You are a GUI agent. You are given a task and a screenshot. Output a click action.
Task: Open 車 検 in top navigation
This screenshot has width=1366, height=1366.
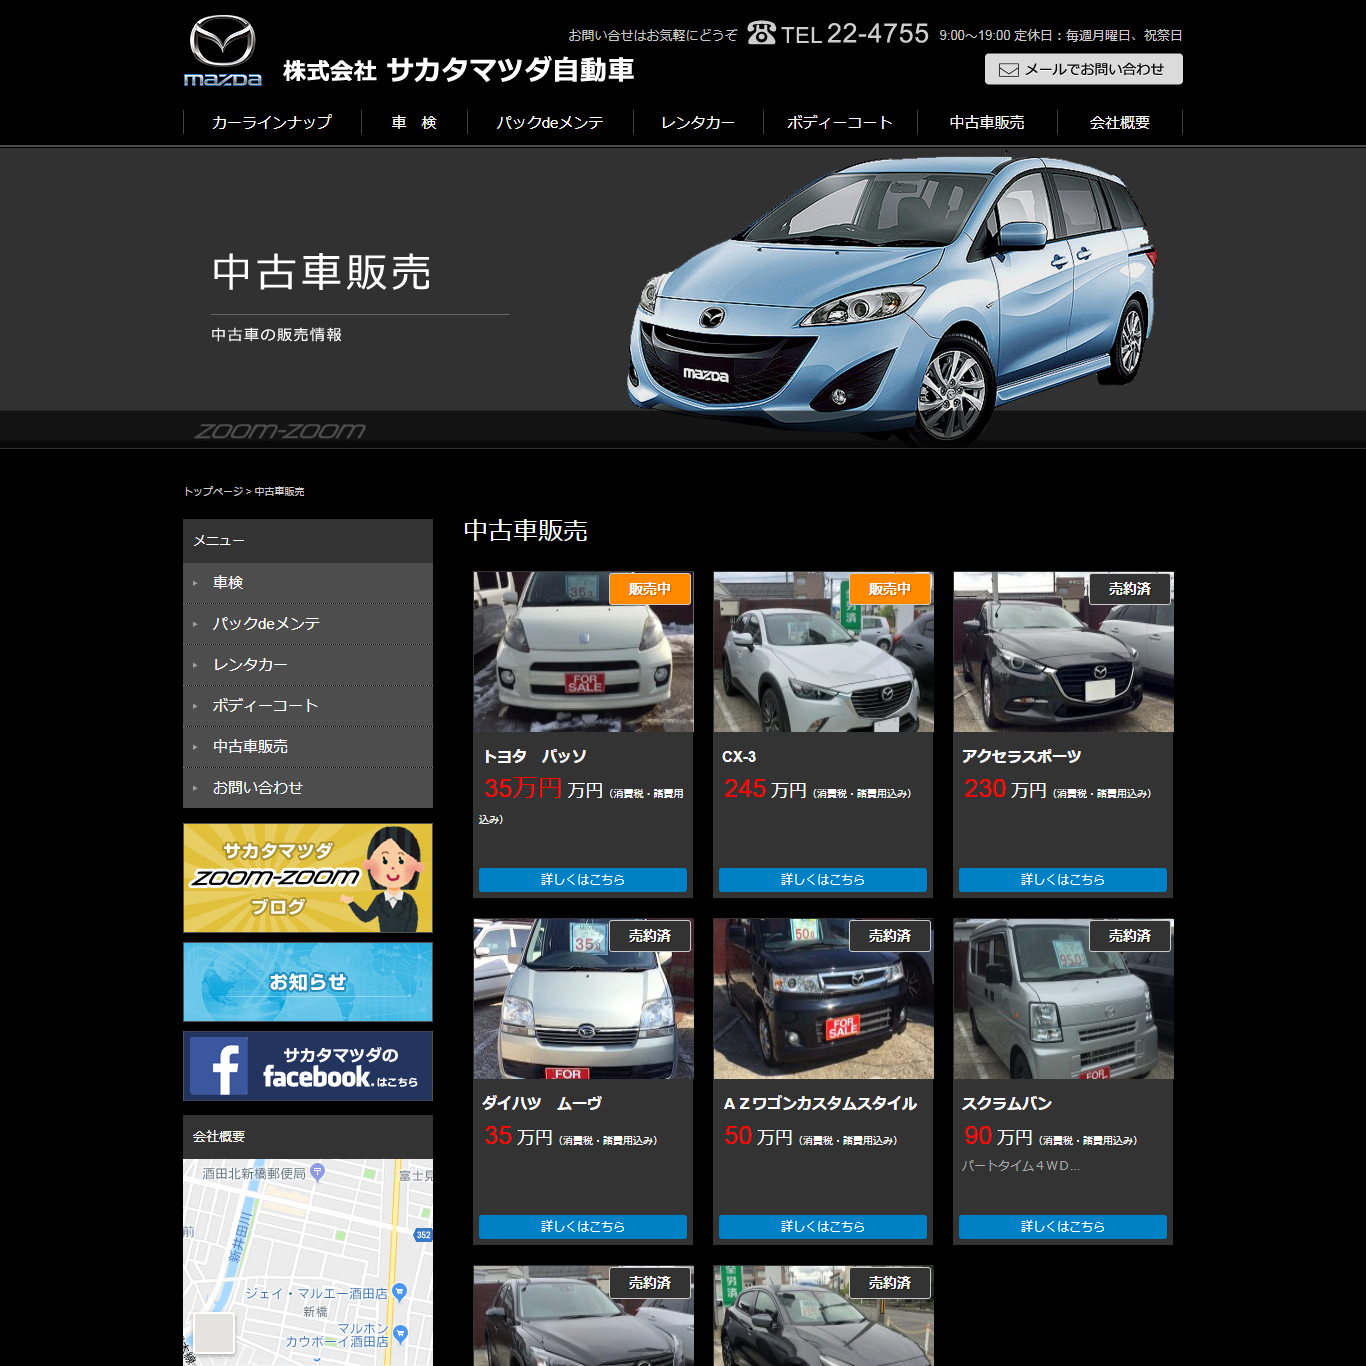click(414, 122)
